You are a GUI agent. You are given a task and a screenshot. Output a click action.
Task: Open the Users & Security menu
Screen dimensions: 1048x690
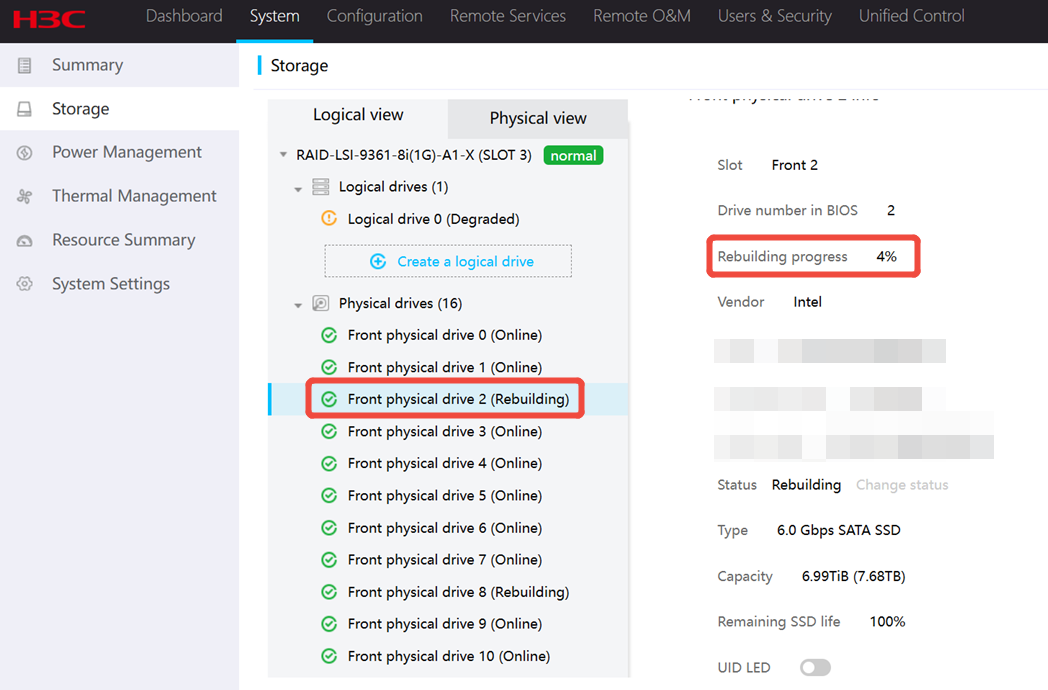tap(774, 16)
